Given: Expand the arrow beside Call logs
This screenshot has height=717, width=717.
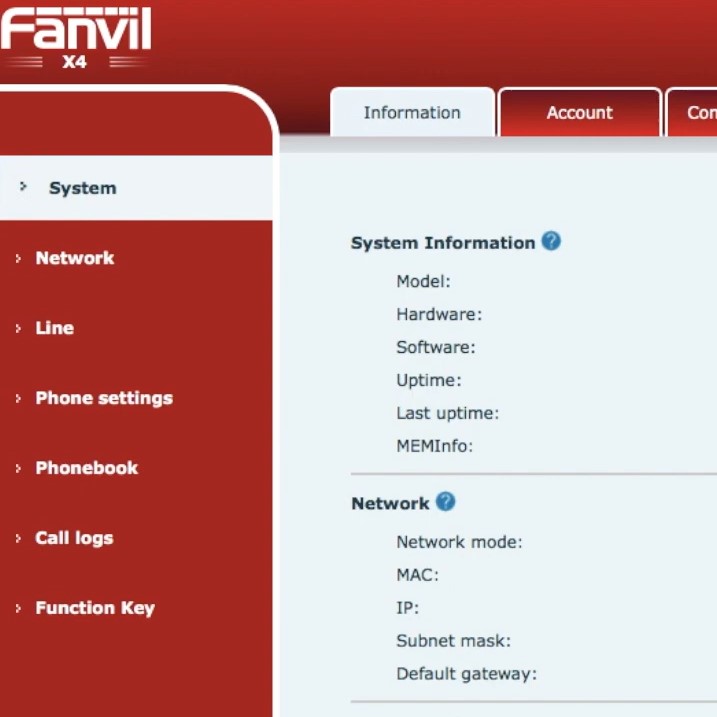Looking at the screenshot, I should click(18, 538).
